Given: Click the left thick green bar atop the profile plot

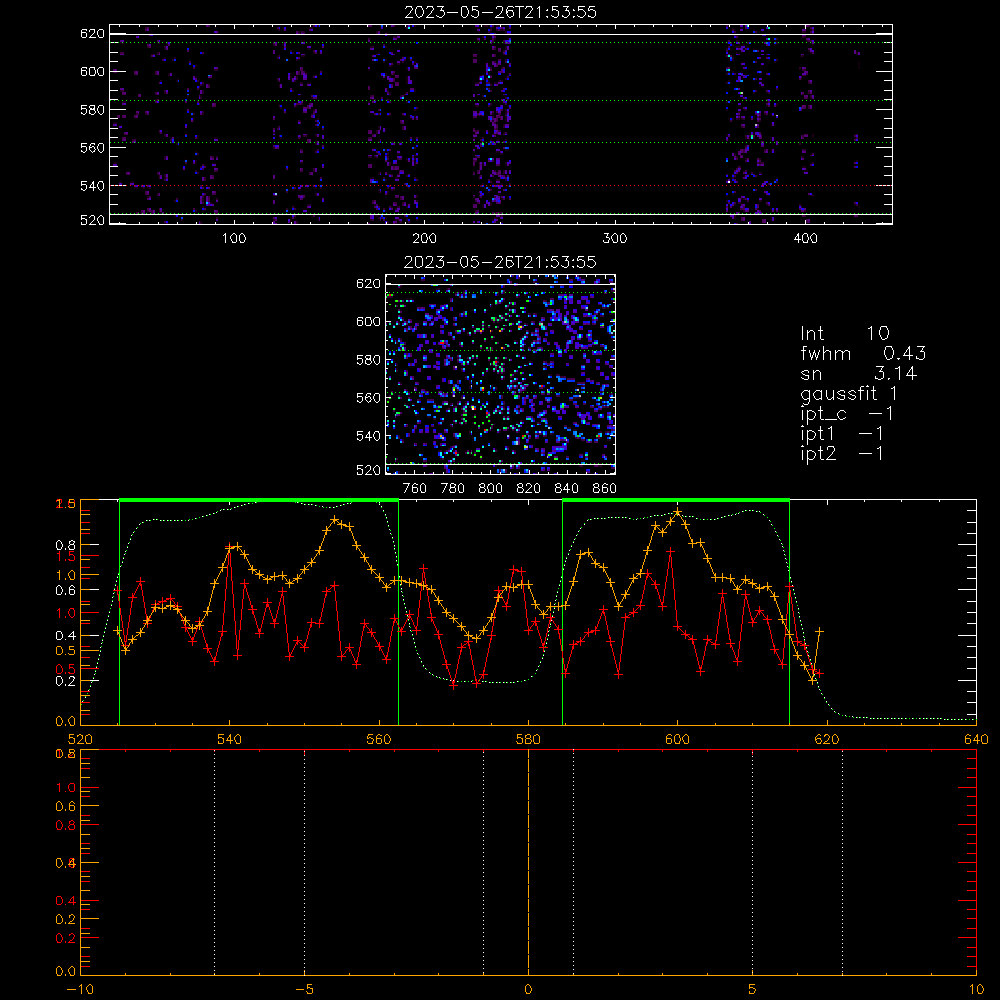Looking at the screenshot, I should [x=259, y=500].
